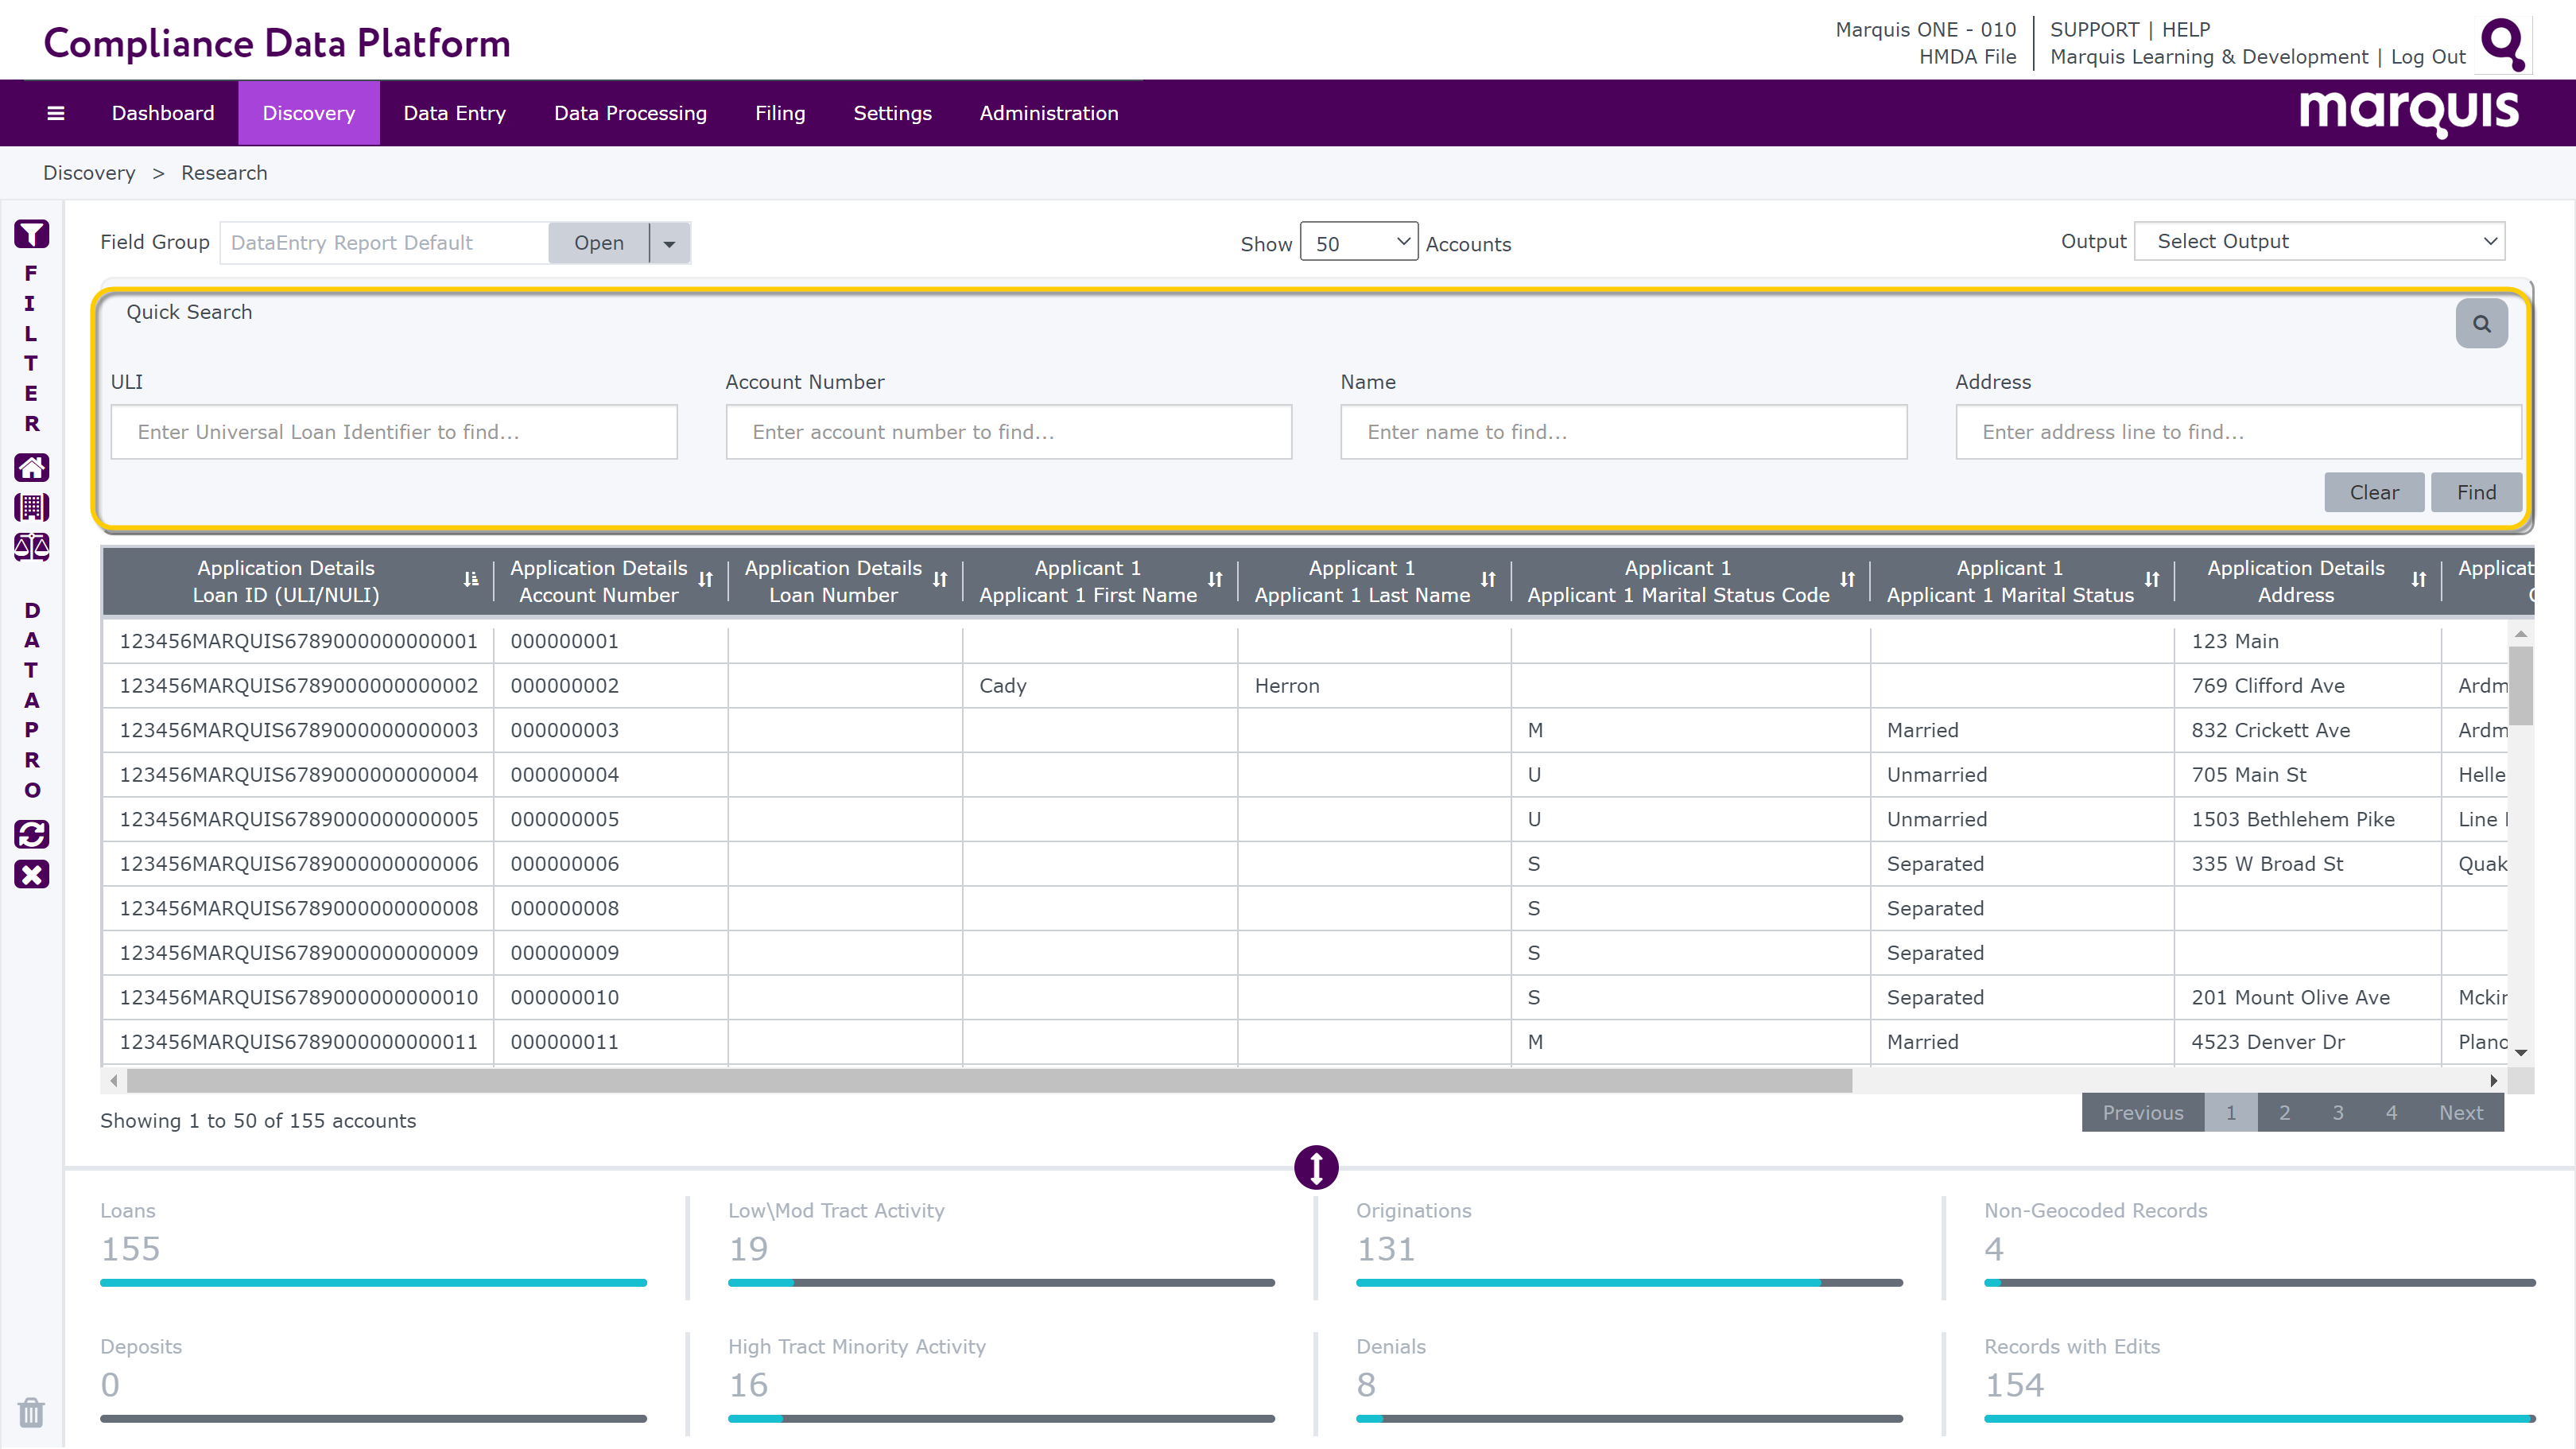
Task: Go to page 3 of results
Action: coord(2338,1113)
